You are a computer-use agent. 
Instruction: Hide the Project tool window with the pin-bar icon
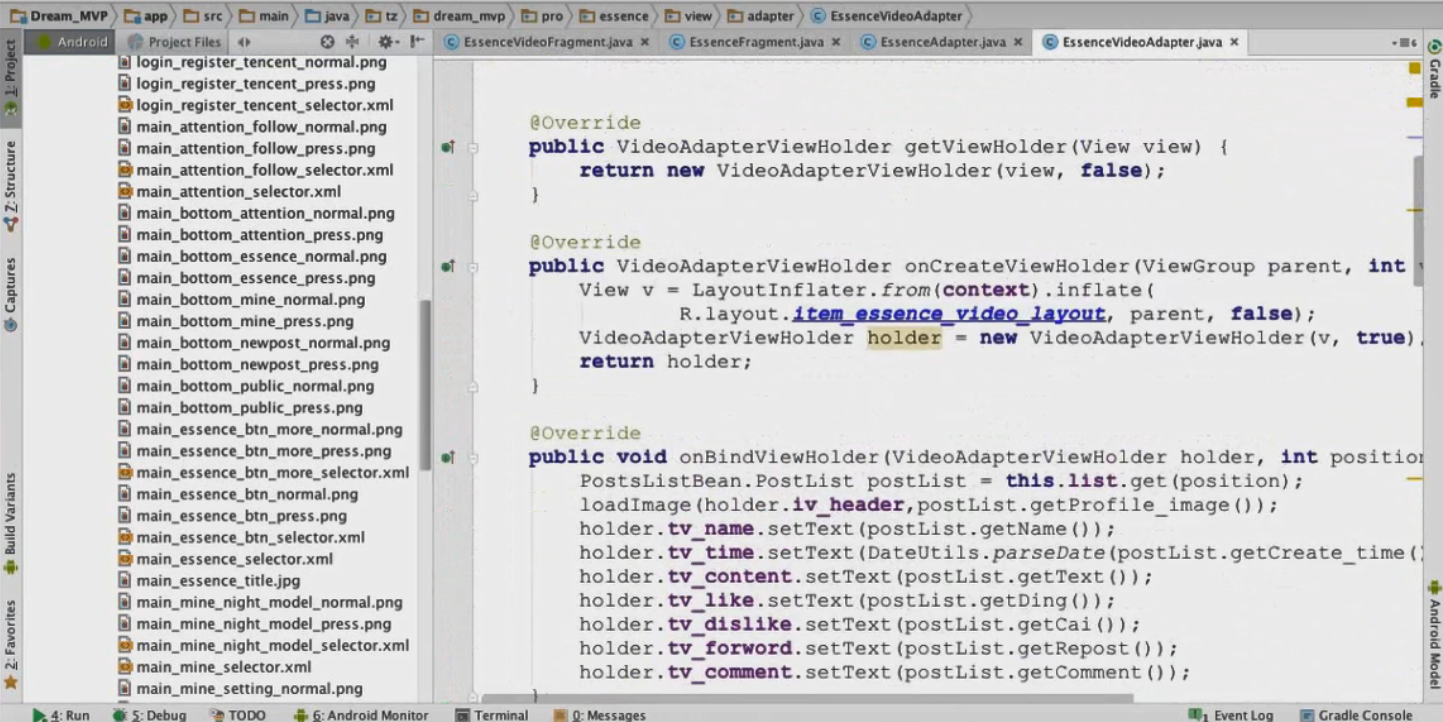click(x=417, y=42)
